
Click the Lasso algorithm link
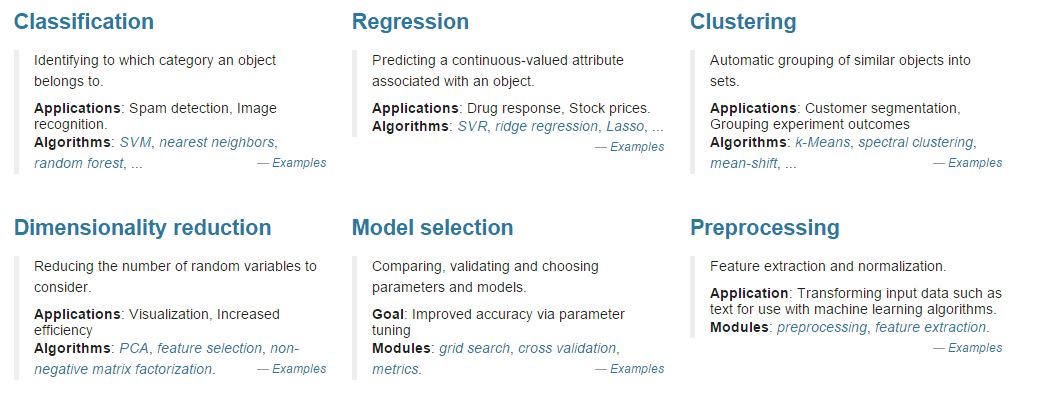tap(625, 126)
